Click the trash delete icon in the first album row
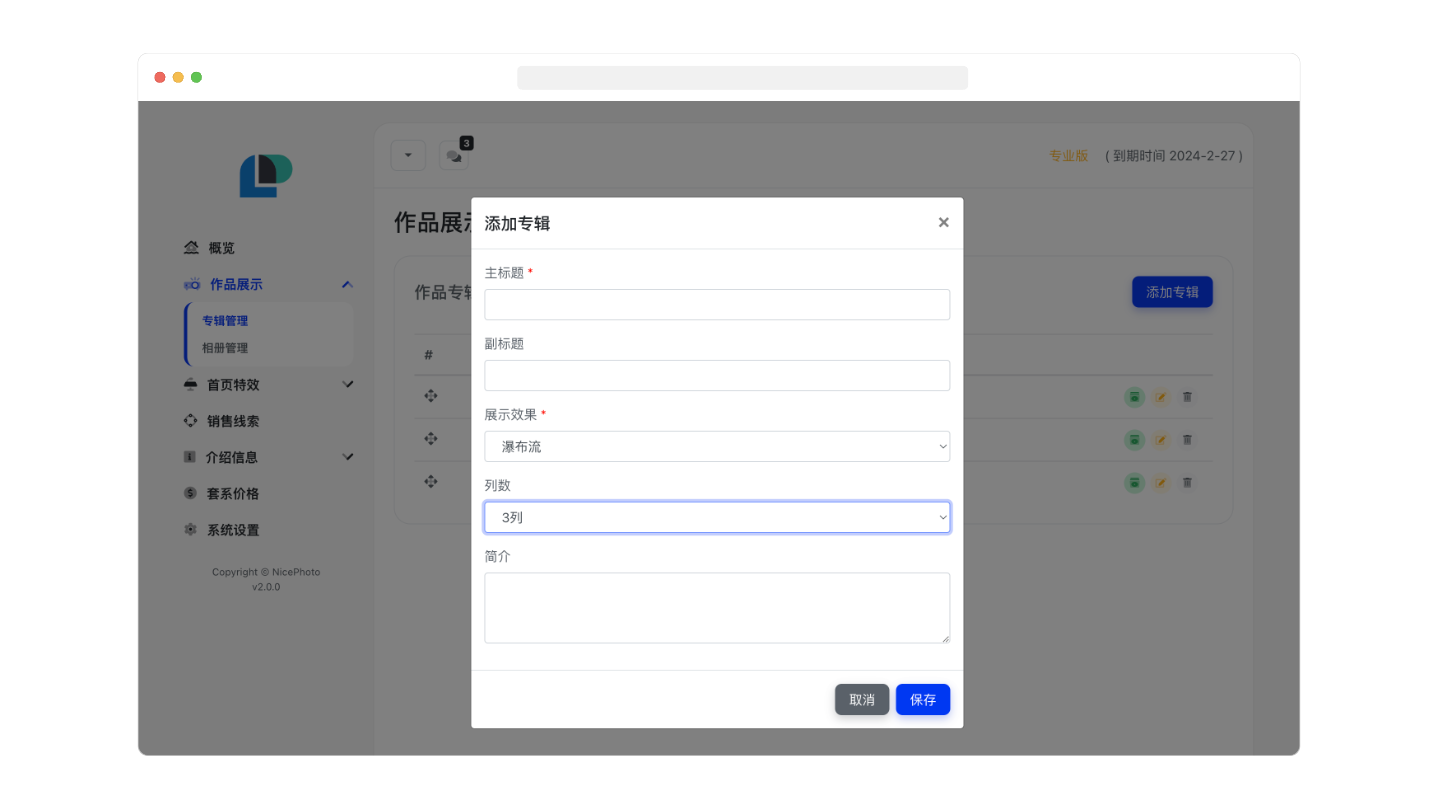 tap(1187, 397)
